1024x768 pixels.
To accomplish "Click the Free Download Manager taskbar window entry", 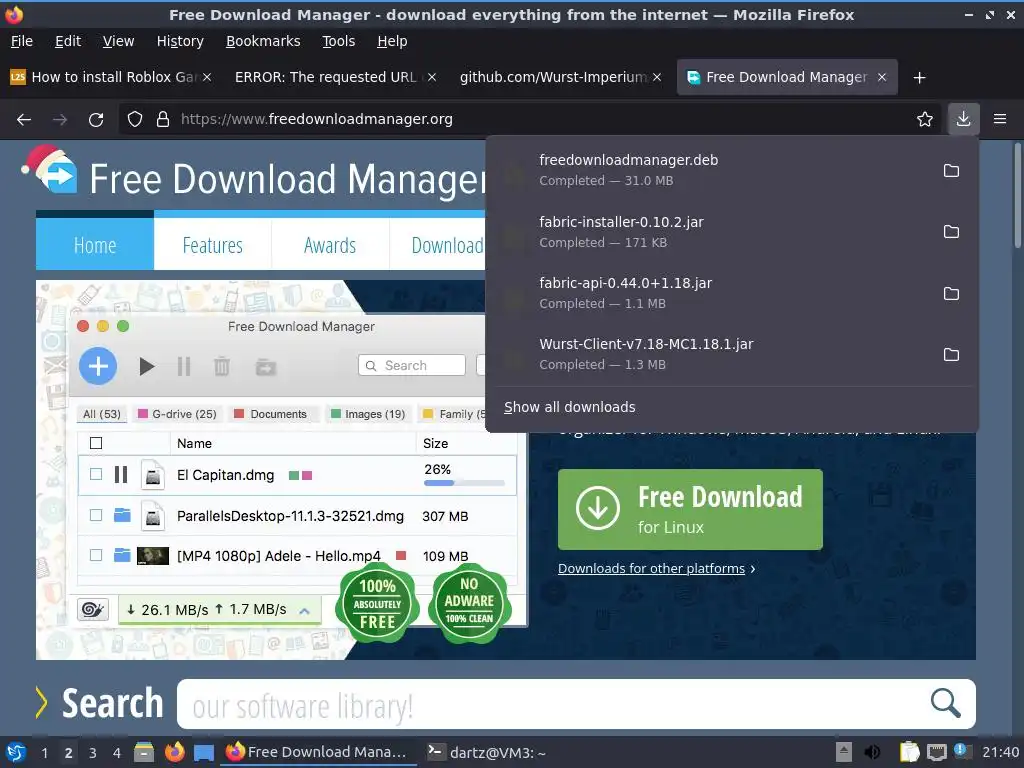I will (x=318, y=752).
